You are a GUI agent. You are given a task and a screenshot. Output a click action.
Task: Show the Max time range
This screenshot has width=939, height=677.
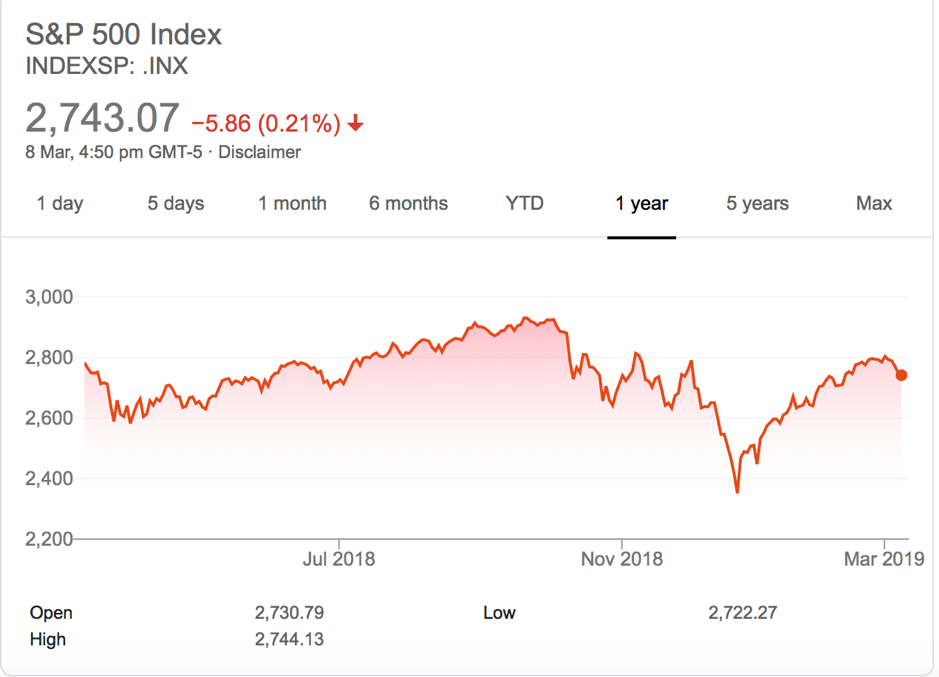(873, 203)
